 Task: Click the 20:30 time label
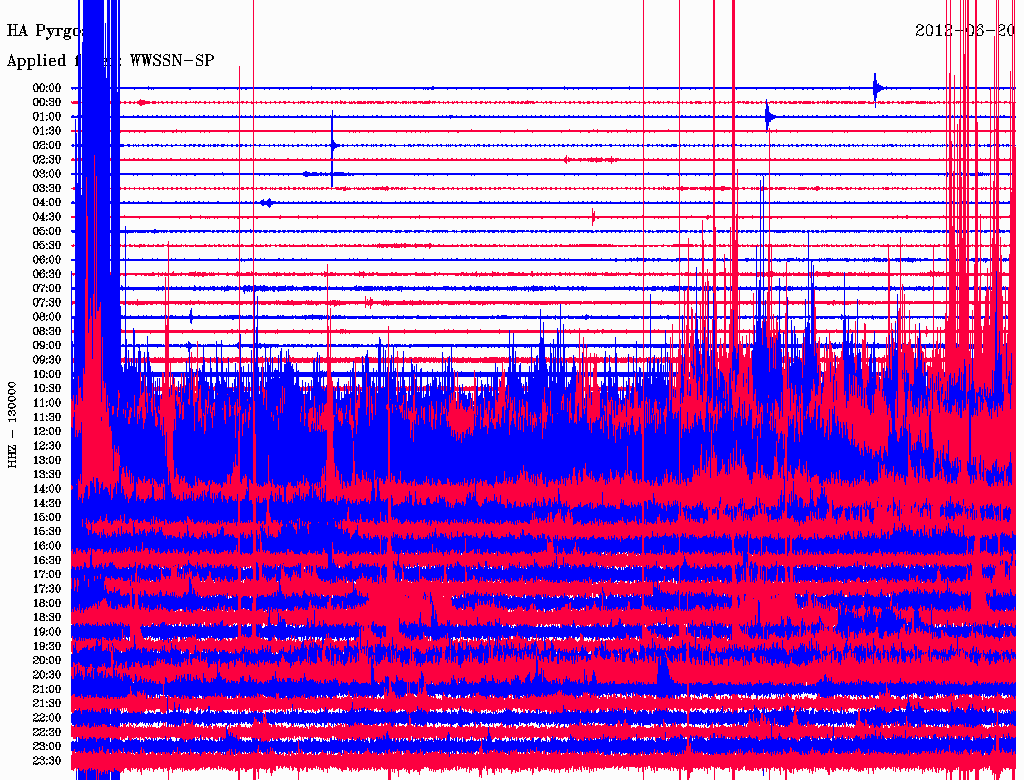pyautogui.click(x=47, y=675)
